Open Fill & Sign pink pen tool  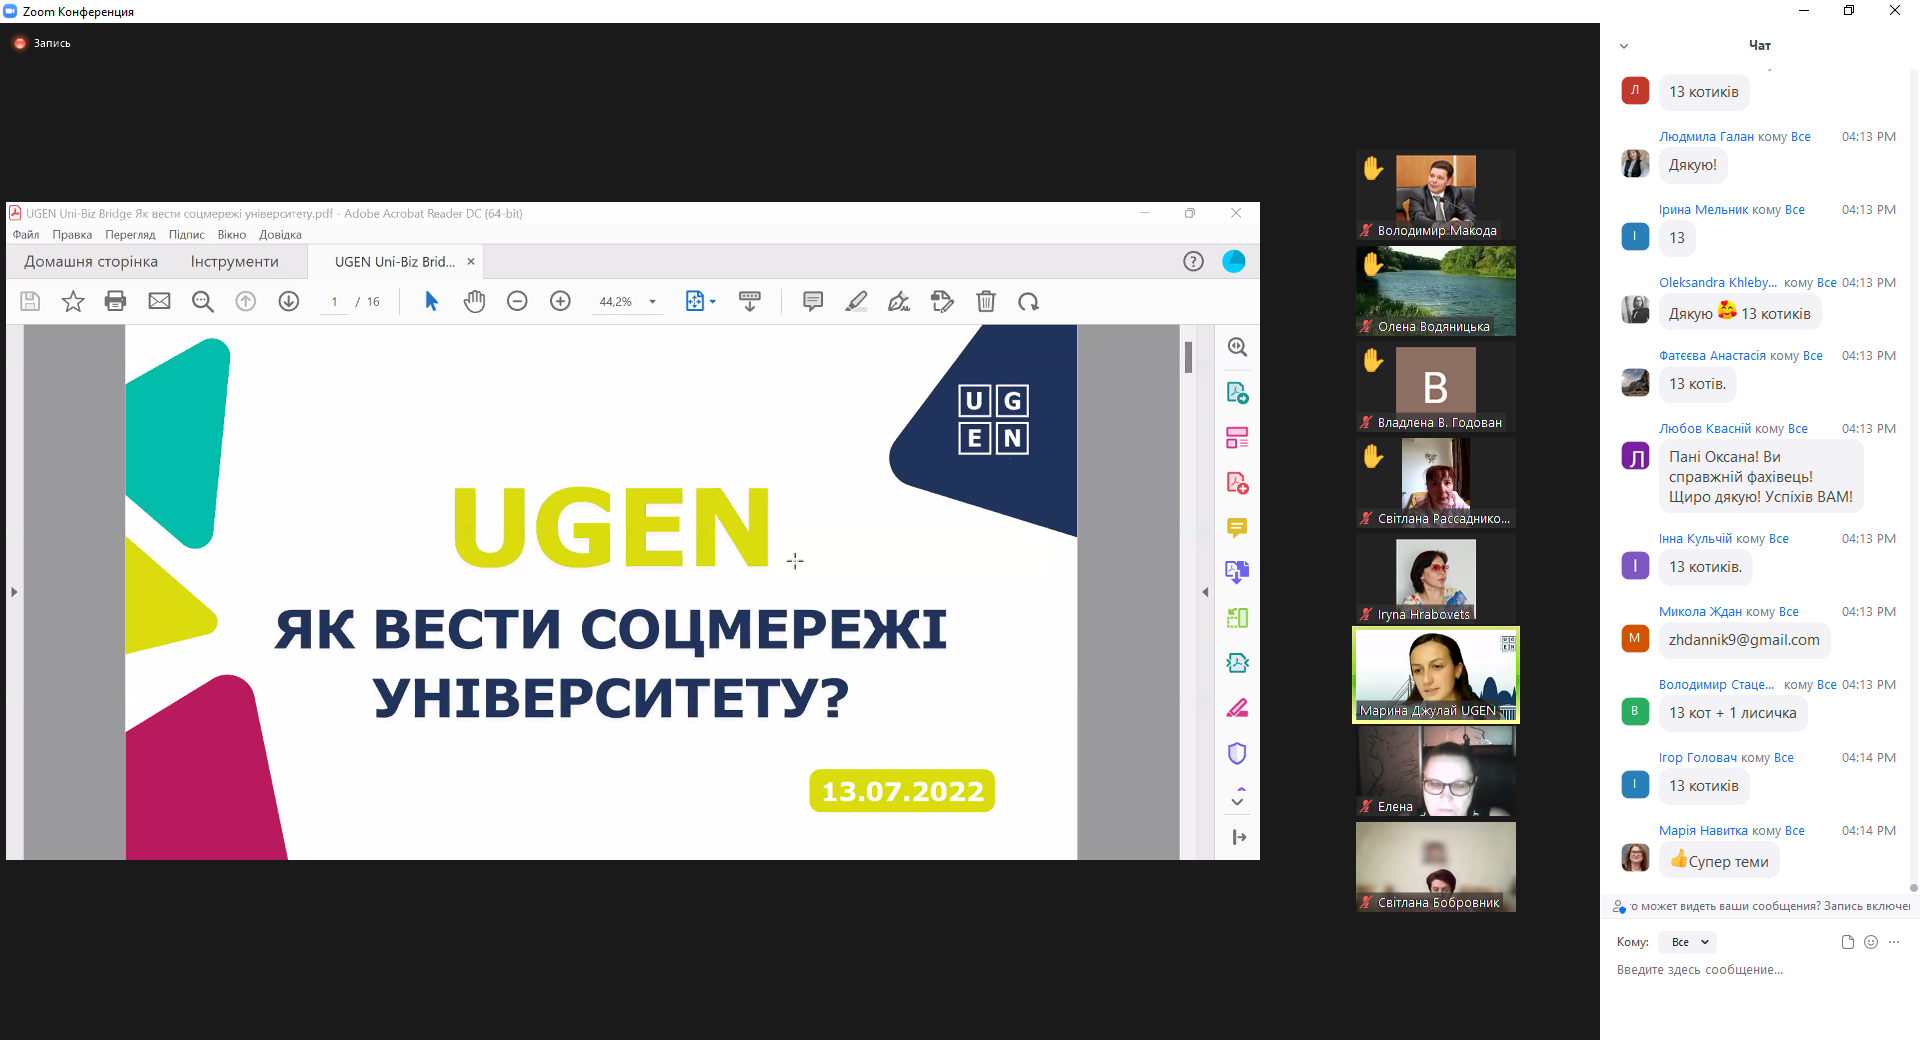point(1237,708)
